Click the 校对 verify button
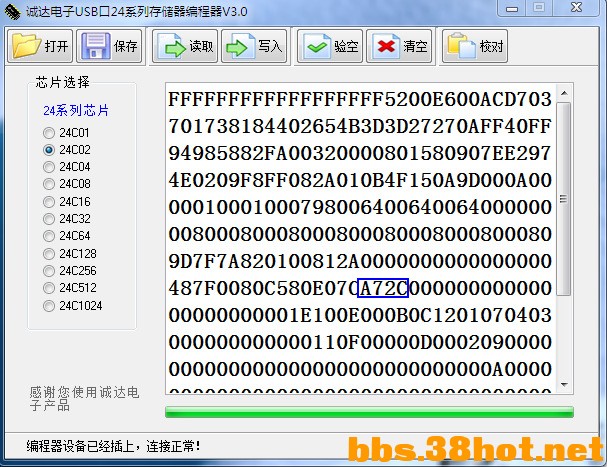Screen dimensions: 607x467 (x=475, y=46)
